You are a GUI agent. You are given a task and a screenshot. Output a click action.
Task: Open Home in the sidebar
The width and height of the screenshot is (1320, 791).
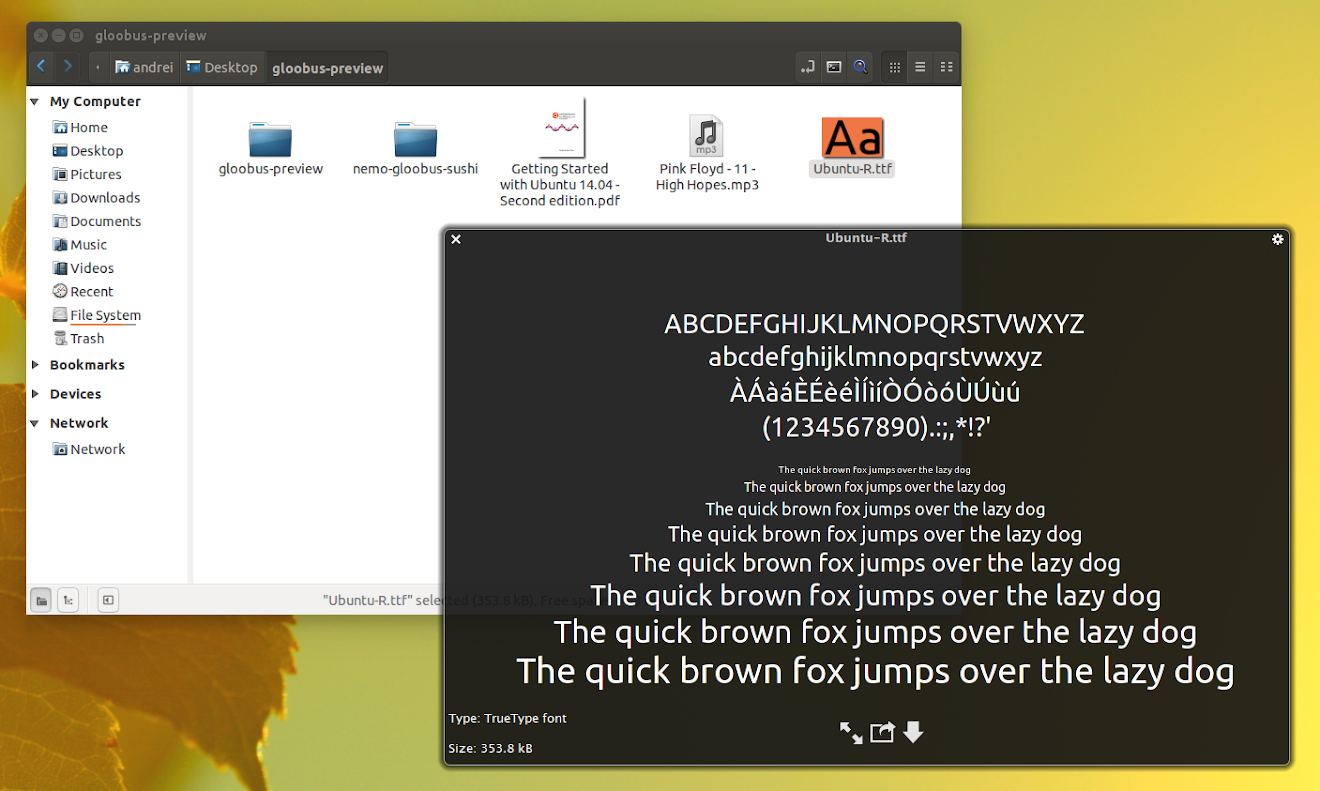80,127
